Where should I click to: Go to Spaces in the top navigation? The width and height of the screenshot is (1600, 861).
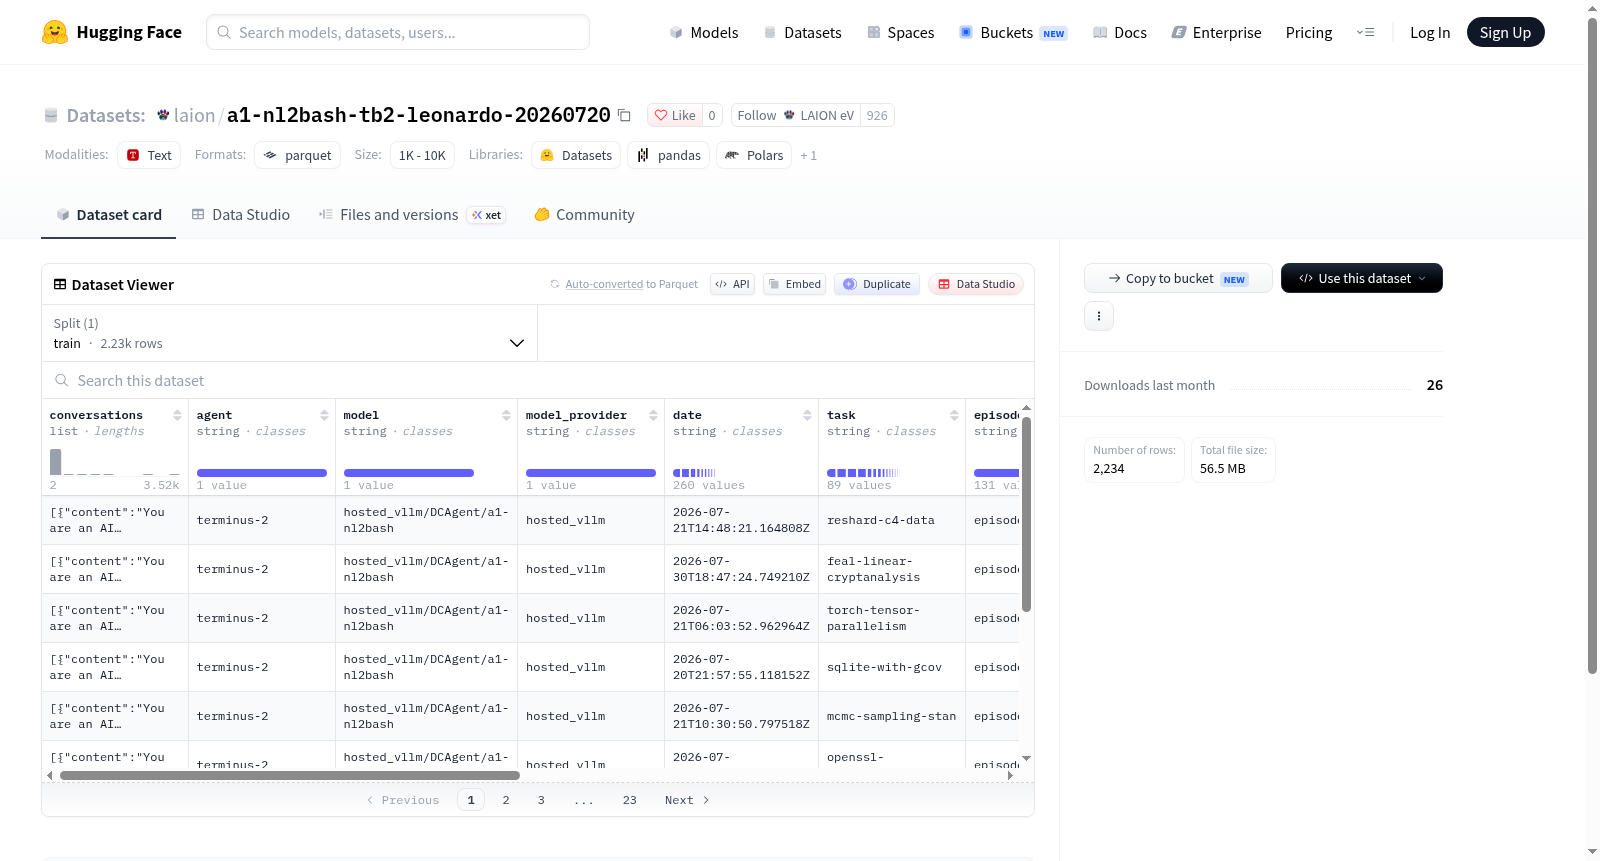901,32
